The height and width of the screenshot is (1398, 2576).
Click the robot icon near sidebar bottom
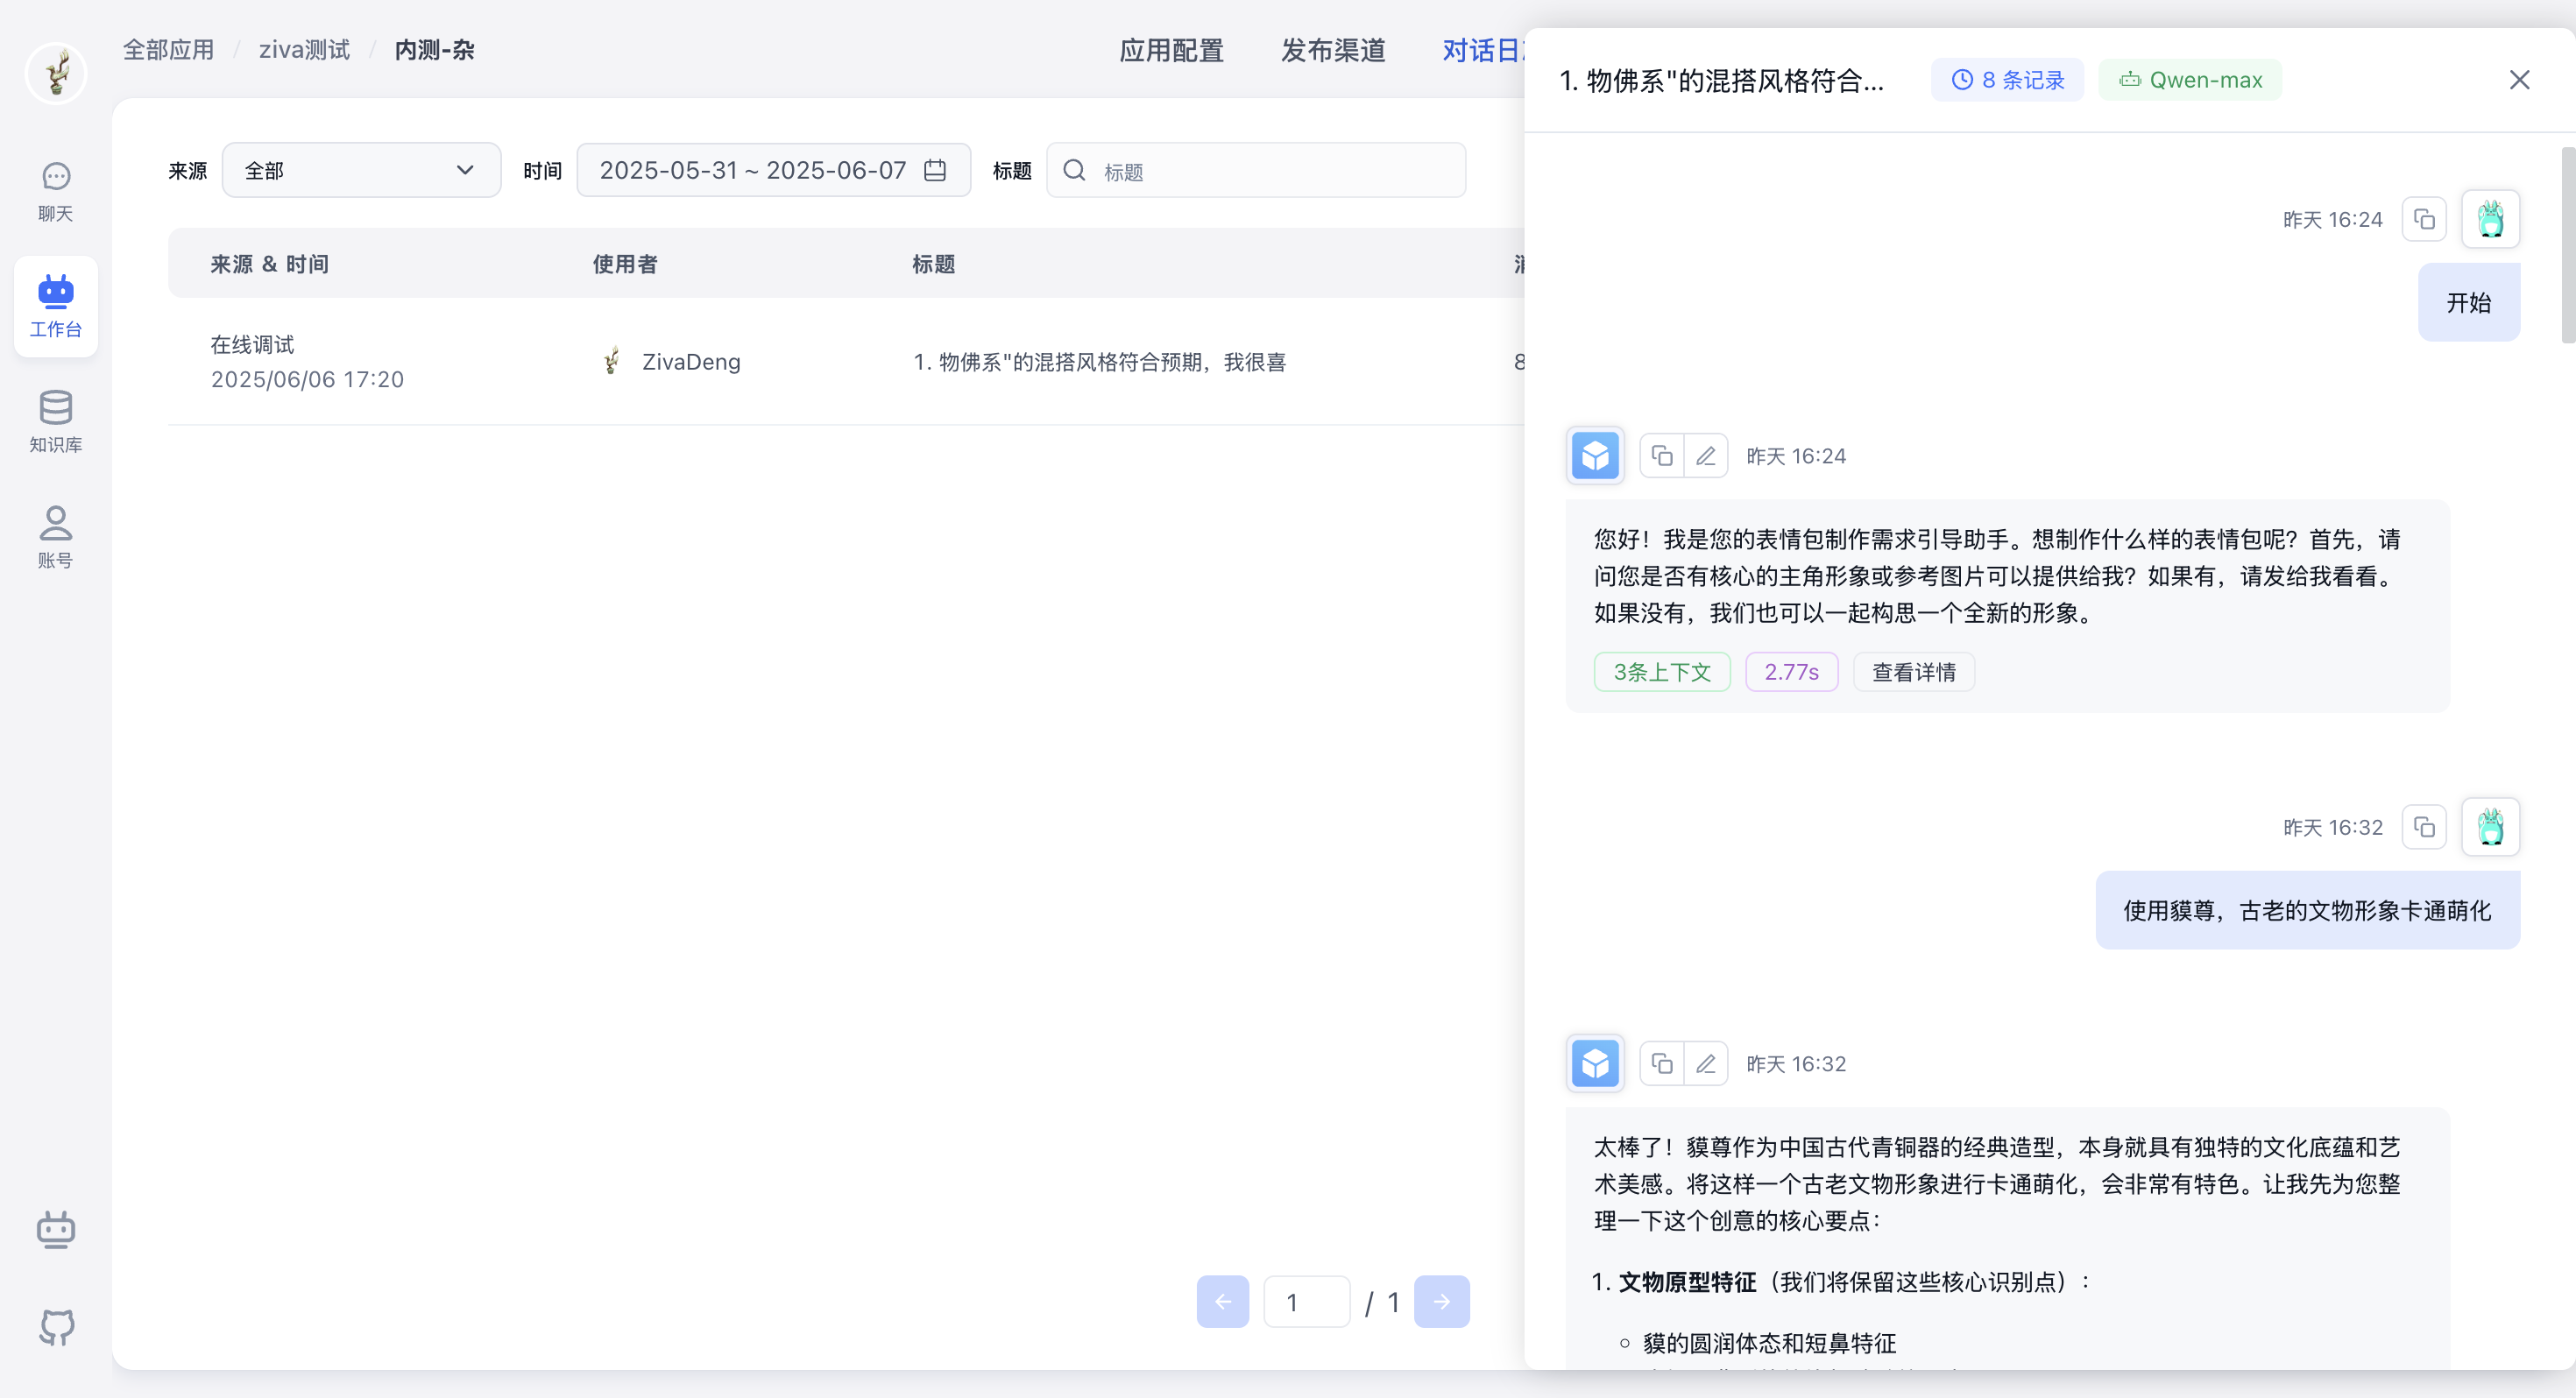click(x=56, y=1229)
